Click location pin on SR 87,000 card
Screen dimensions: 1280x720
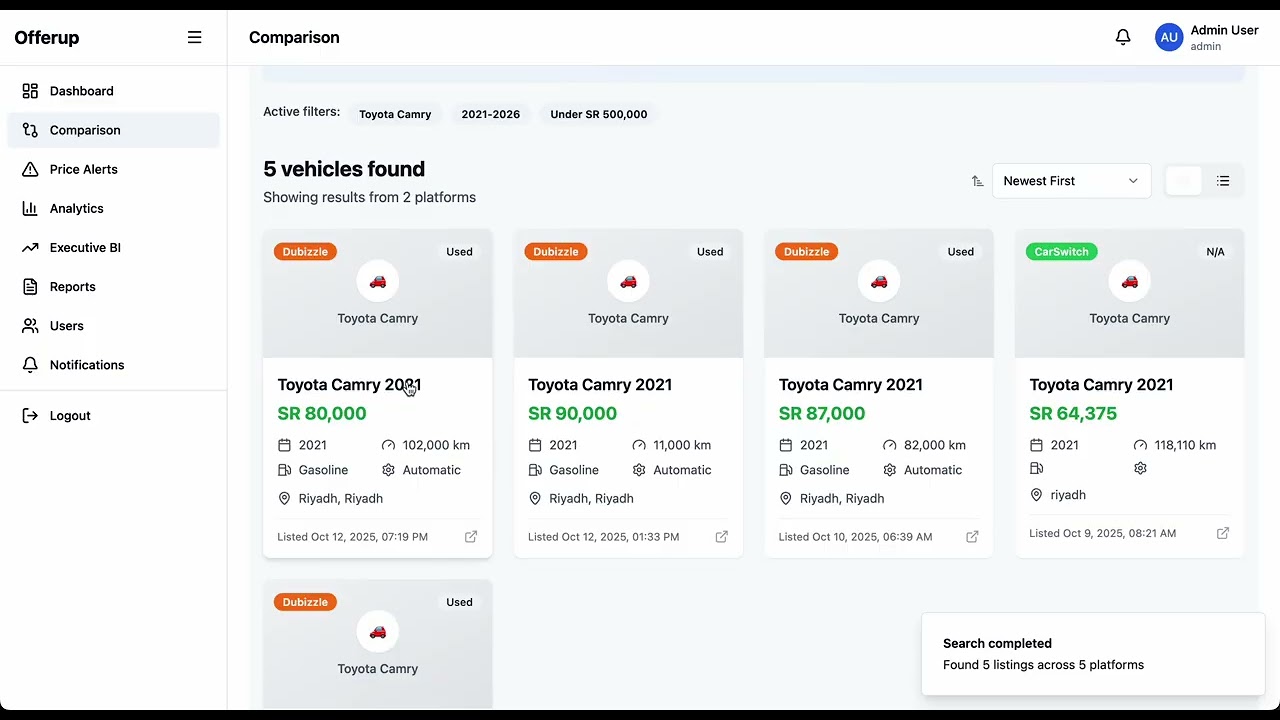pyautogui.click(x=785, y=498)
